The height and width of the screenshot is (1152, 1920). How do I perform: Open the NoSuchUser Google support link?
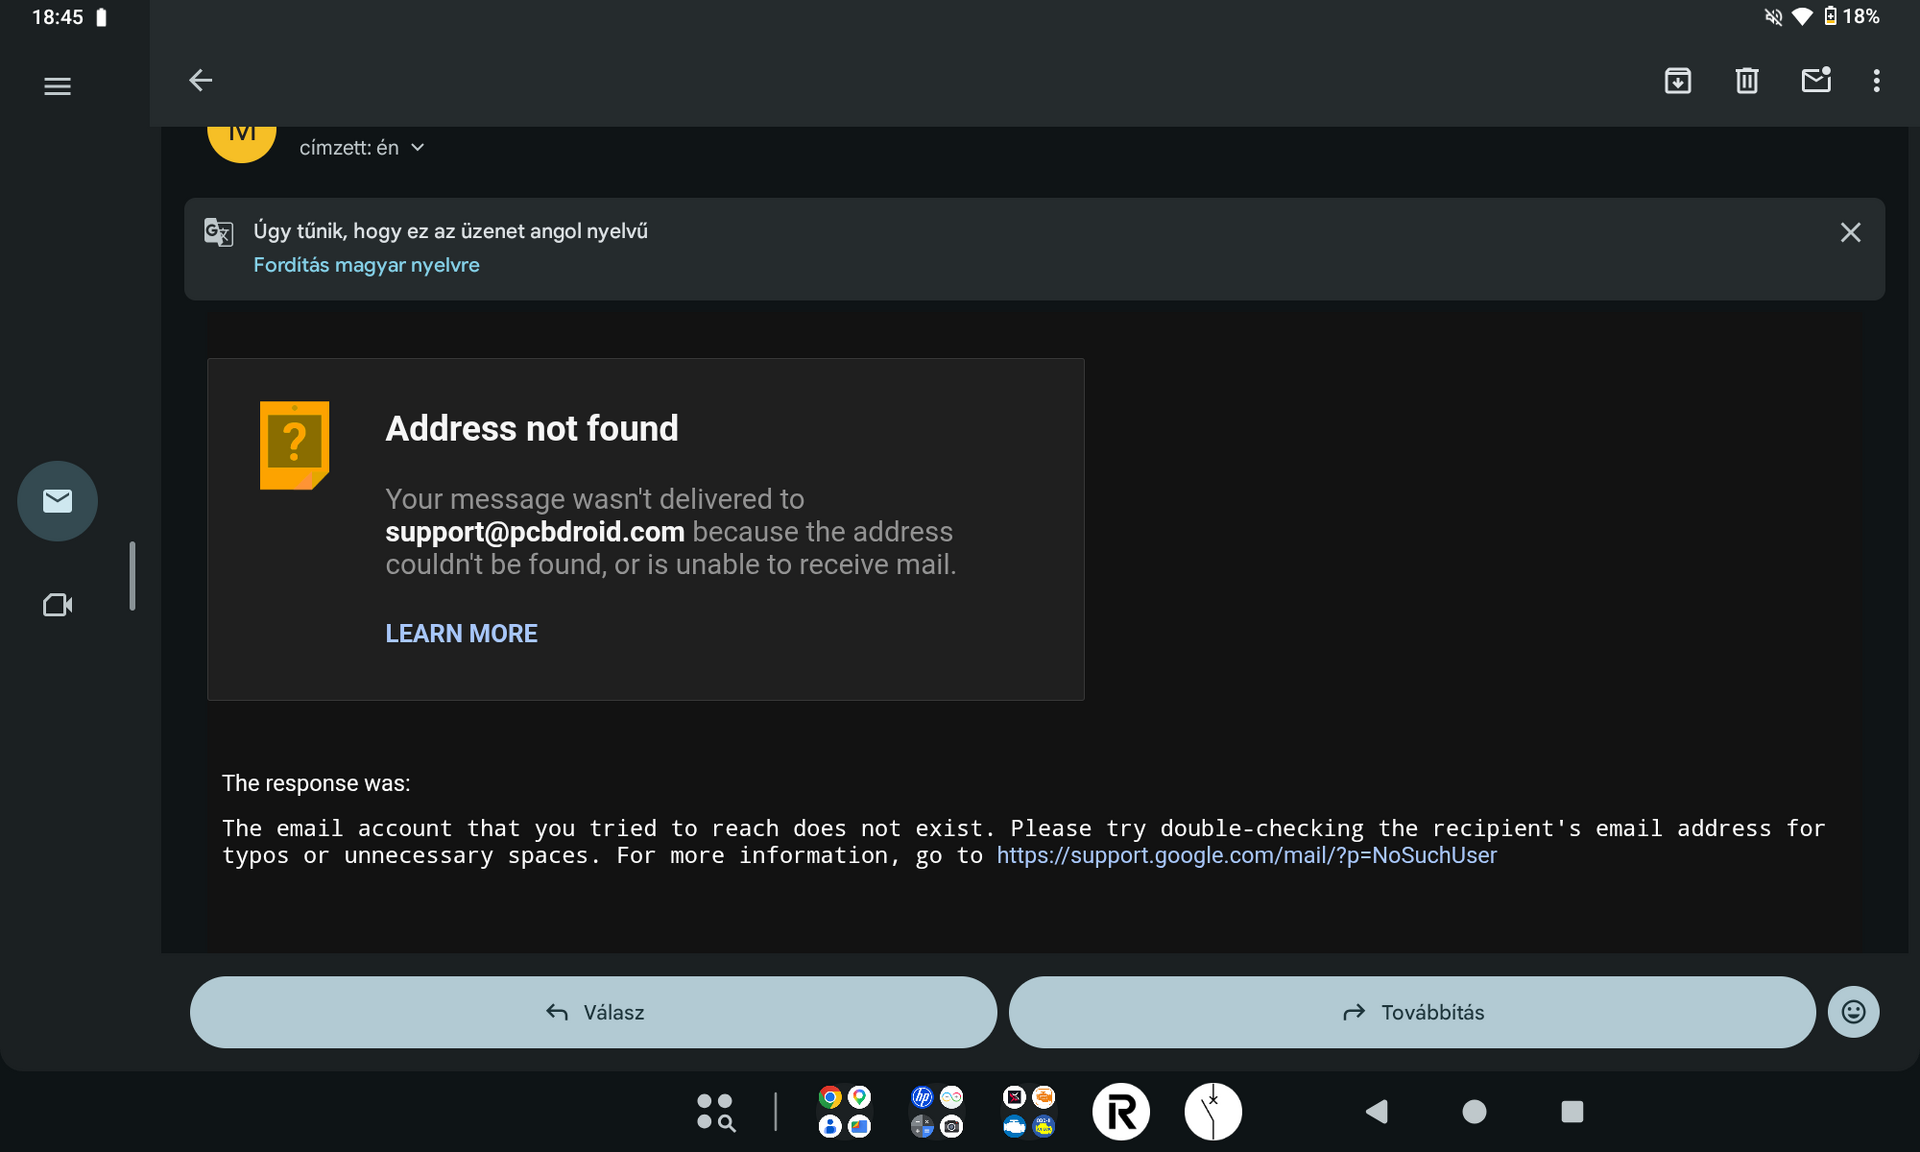[1246, 856]
